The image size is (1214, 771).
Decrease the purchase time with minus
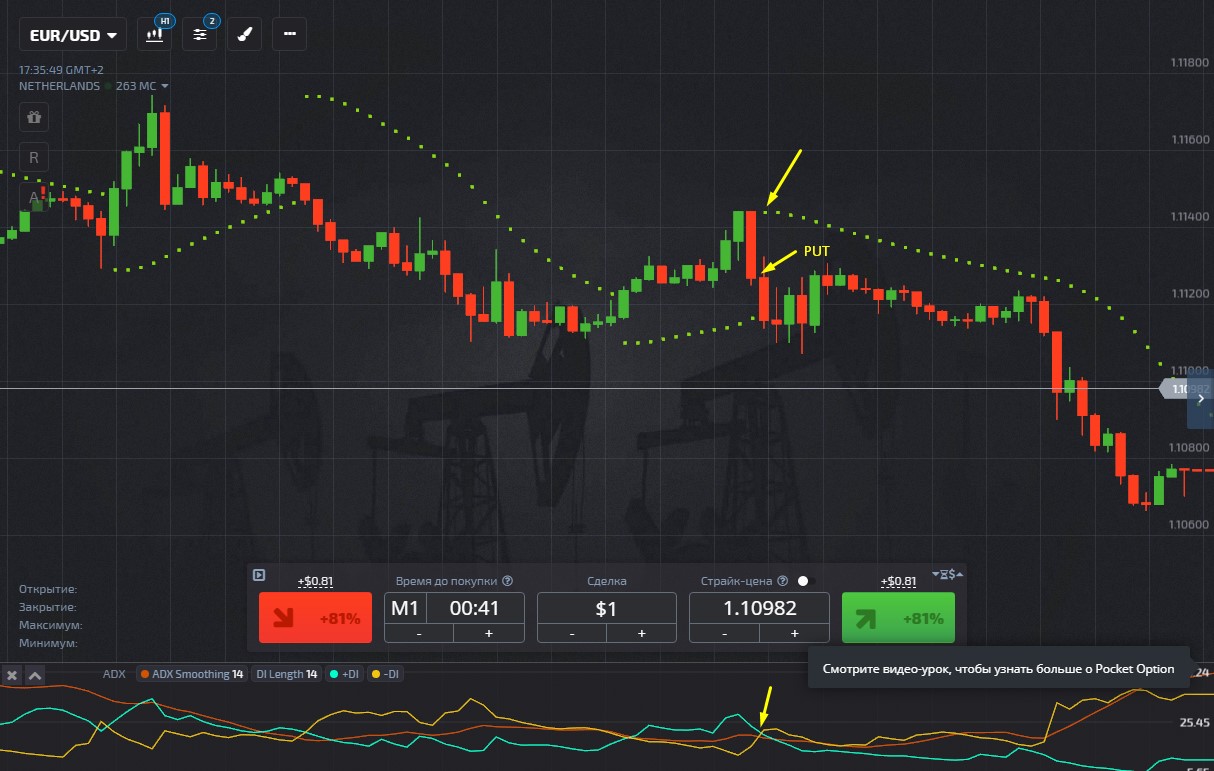point(419,633)
